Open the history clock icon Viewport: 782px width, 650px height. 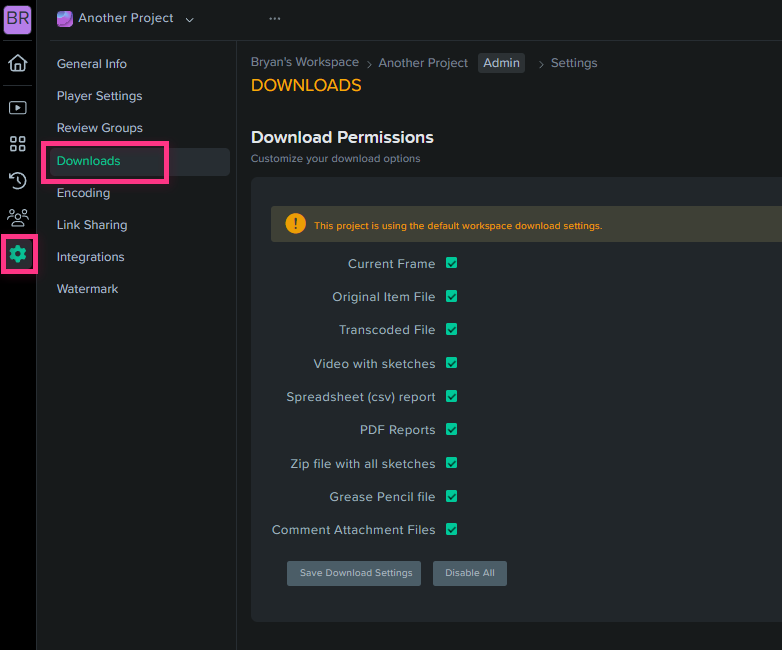(x=17, y=180)
